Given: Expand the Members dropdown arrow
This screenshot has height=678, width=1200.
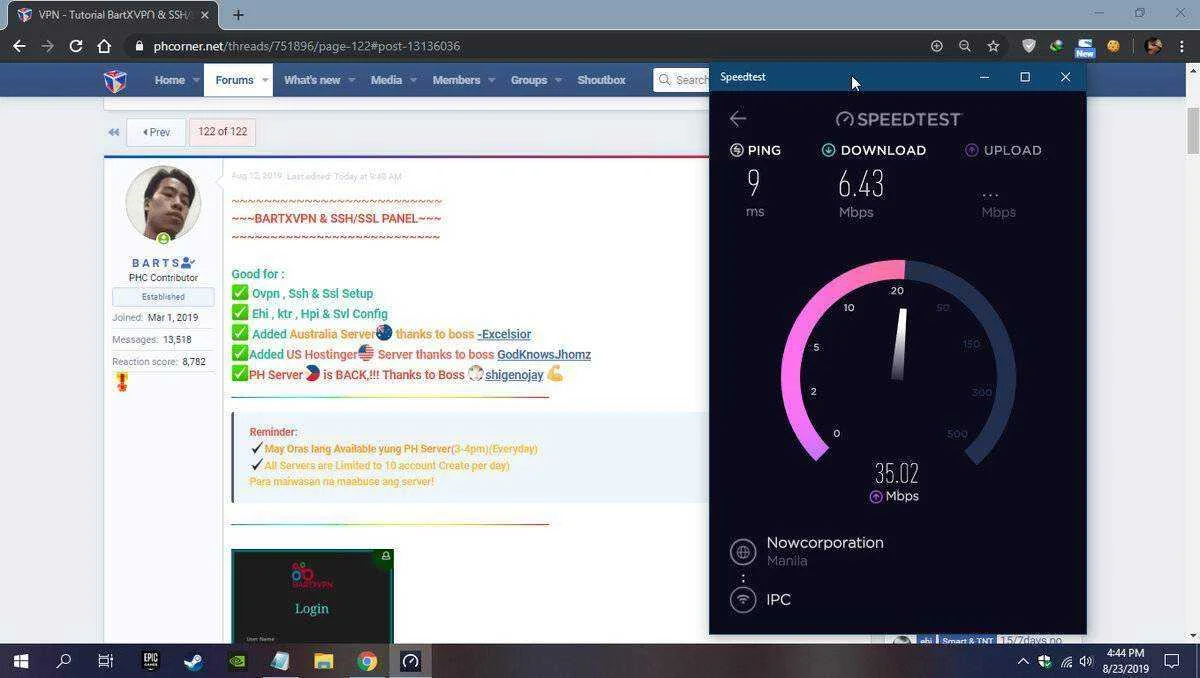Looking at the screenshot, I should (x=492, y=80).
